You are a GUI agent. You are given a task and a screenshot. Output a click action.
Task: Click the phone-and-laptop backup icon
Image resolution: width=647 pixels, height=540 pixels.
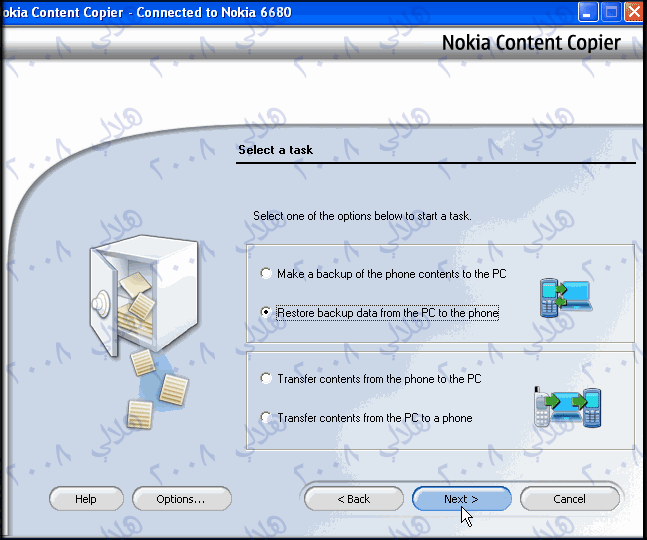tap(566, 297)
